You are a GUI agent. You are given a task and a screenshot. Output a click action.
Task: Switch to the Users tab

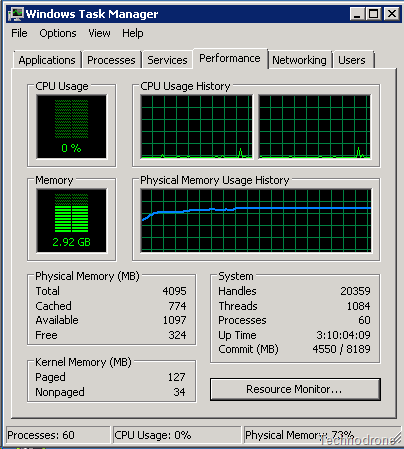pos(352,60)
